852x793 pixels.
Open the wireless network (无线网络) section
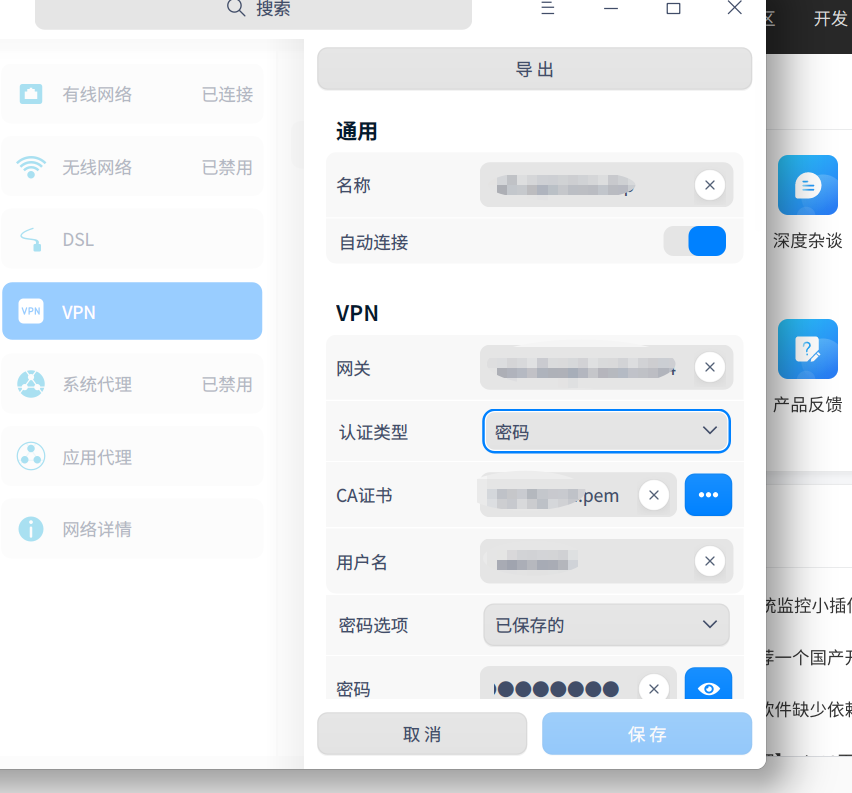point(132,167)
